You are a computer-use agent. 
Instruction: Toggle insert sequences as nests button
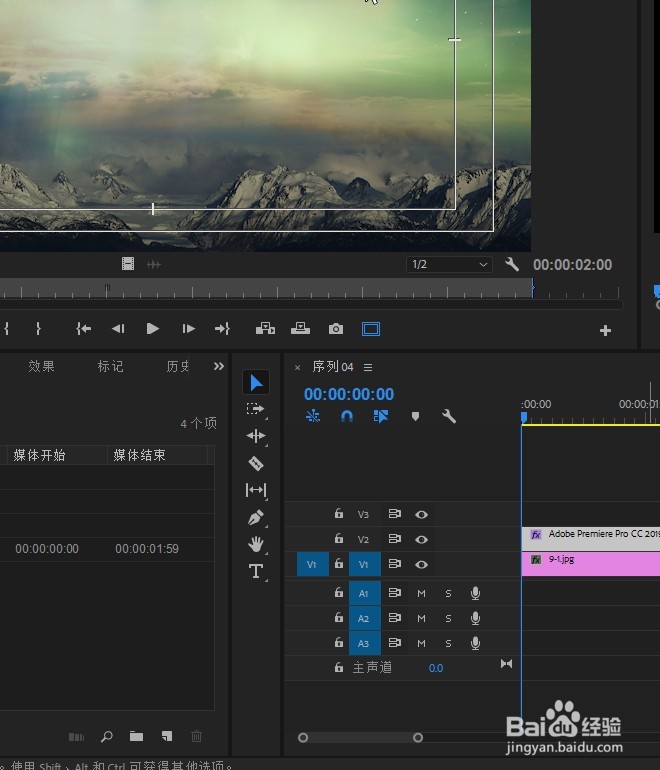tap(313, 416)
